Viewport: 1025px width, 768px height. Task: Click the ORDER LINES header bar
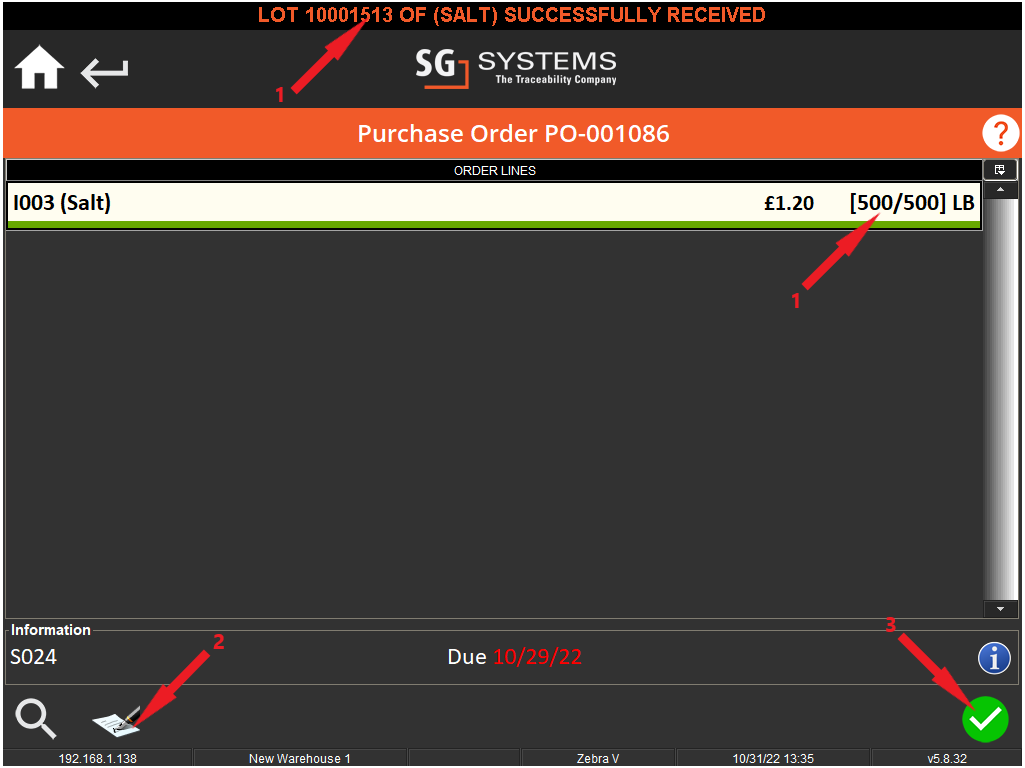tap(495, 170)
